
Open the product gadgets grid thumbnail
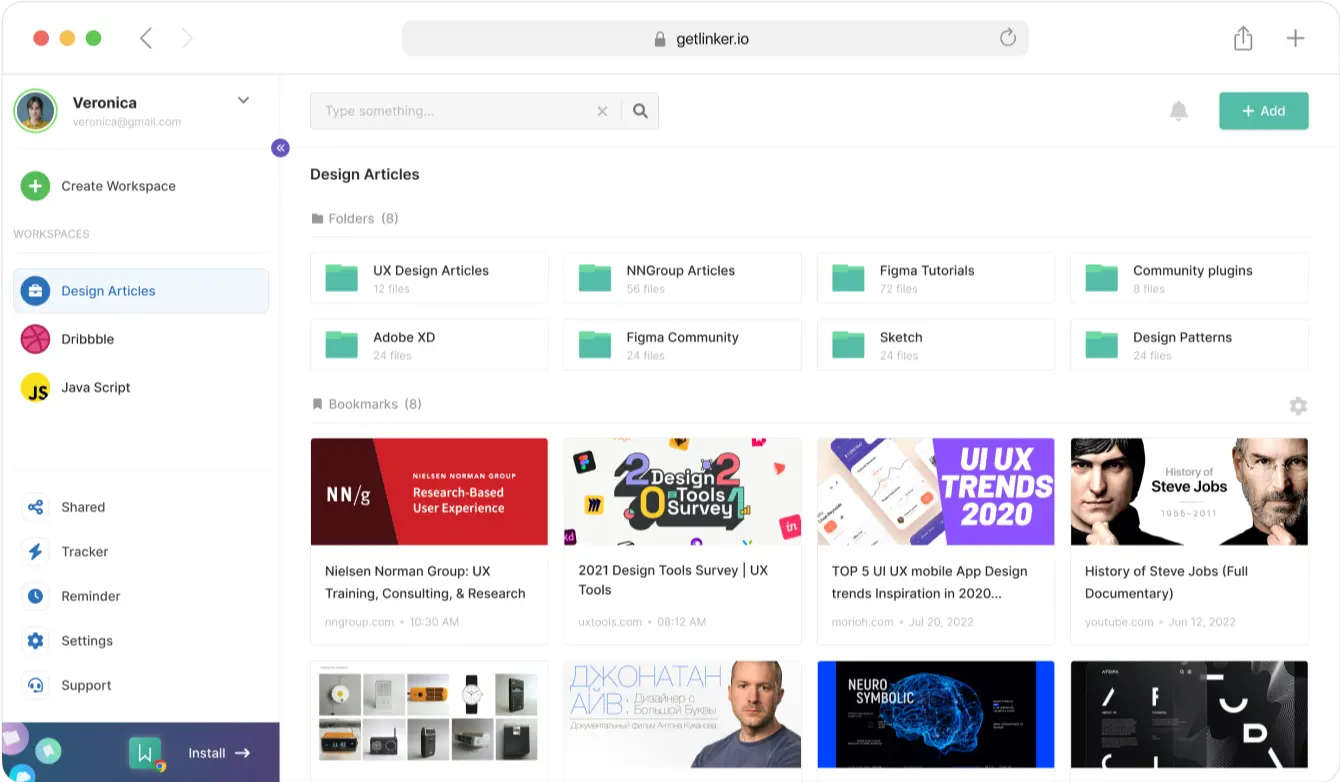(429, 716)
